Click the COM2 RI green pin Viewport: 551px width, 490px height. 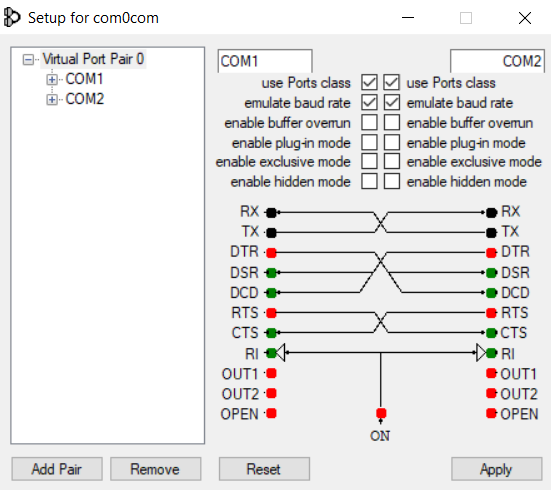click(x=491, y=353)
